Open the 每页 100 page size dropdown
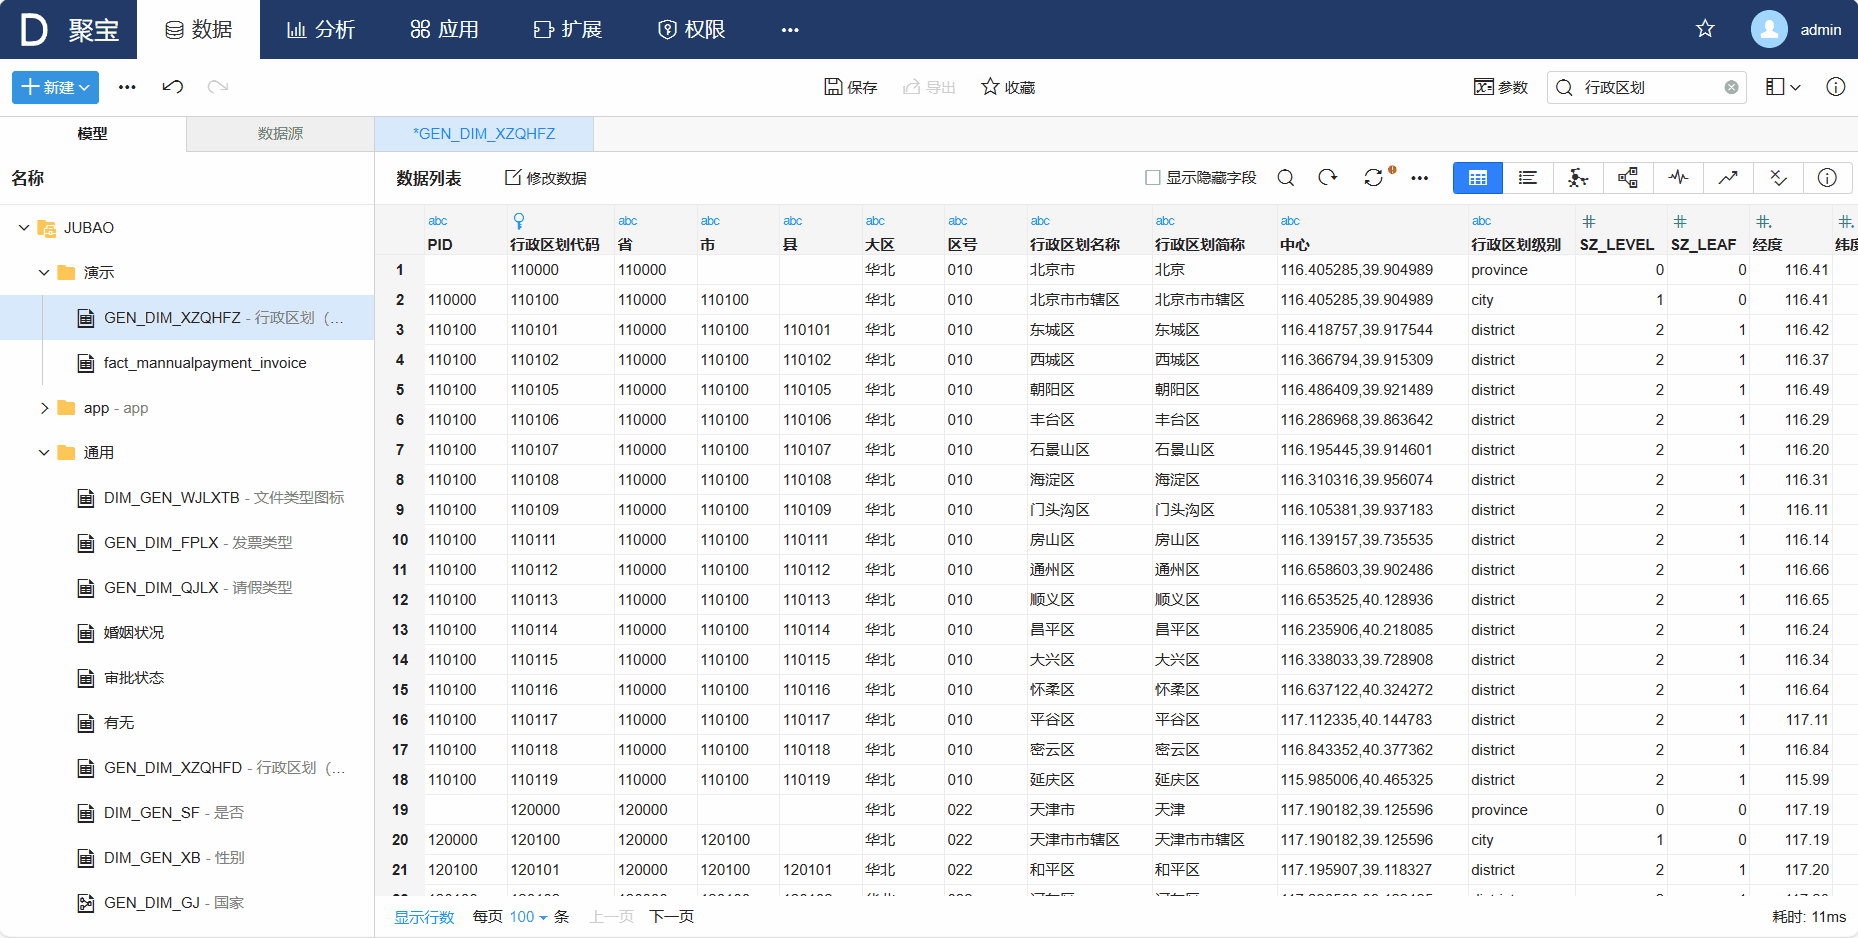The height and width of the screenshot is (938, 1858). click(x=528, y=917)
